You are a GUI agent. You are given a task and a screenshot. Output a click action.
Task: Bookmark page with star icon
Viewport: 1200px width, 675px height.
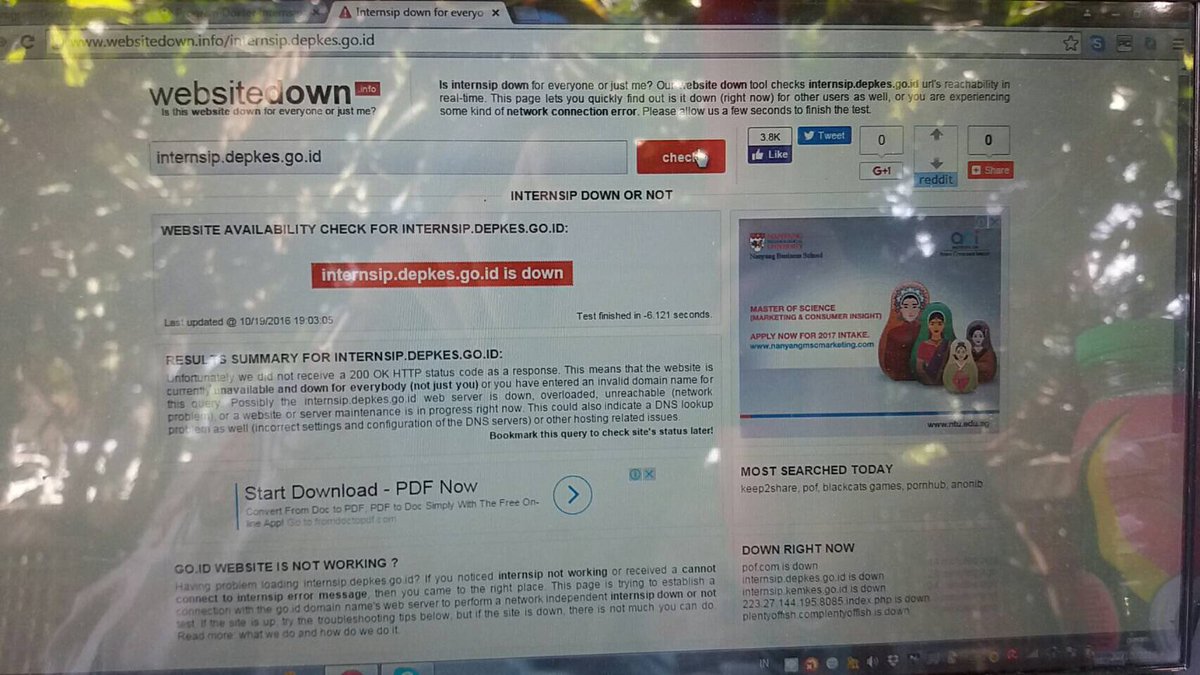pos(1071,43)
